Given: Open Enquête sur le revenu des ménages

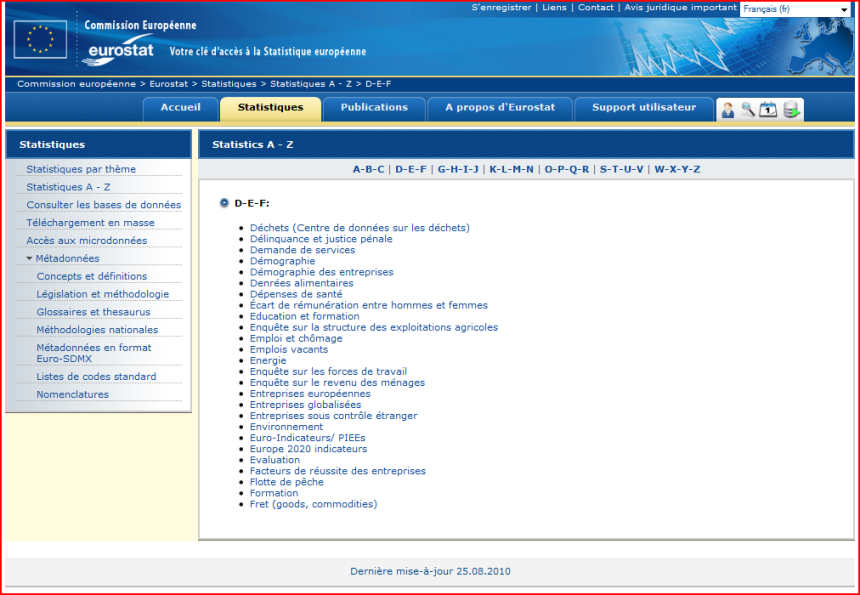Looking at the screenshot, I should pos(337,383).
